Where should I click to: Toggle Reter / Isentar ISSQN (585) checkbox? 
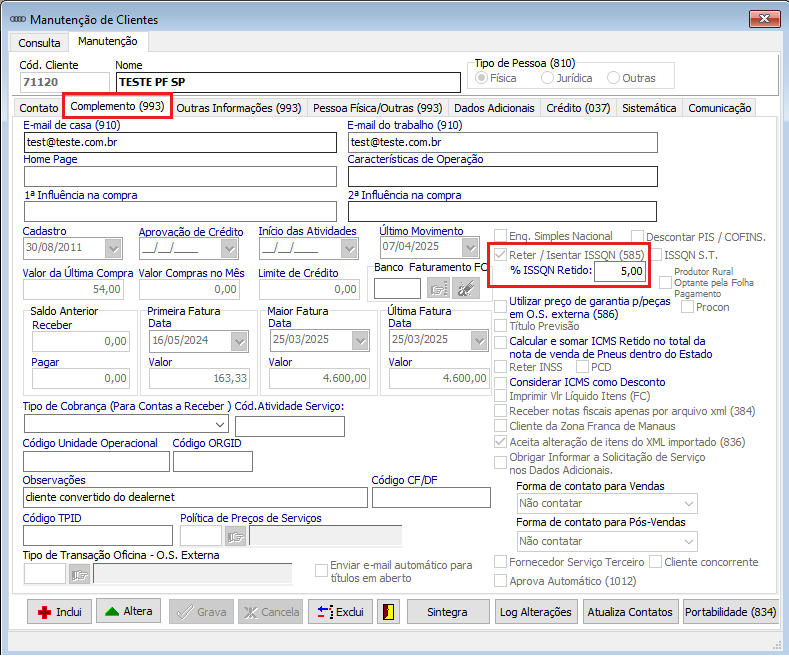pyautogui.click(x=500, y=255)
